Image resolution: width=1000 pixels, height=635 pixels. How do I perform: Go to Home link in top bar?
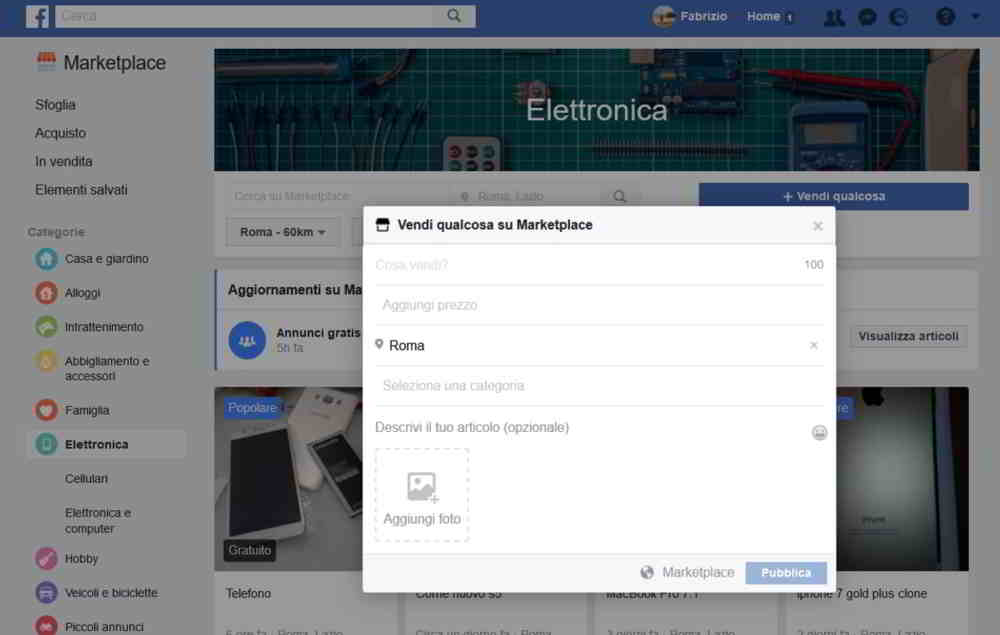763,17
